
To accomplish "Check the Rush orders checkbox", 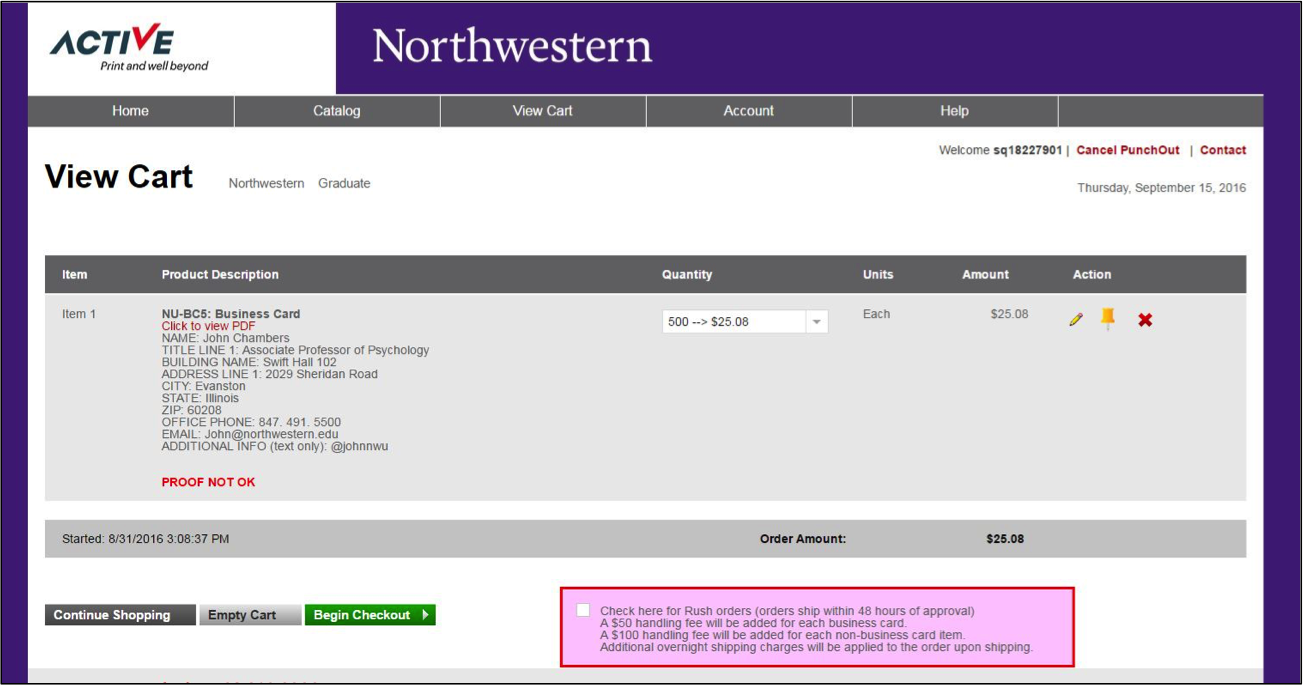I will coord(583,610).
